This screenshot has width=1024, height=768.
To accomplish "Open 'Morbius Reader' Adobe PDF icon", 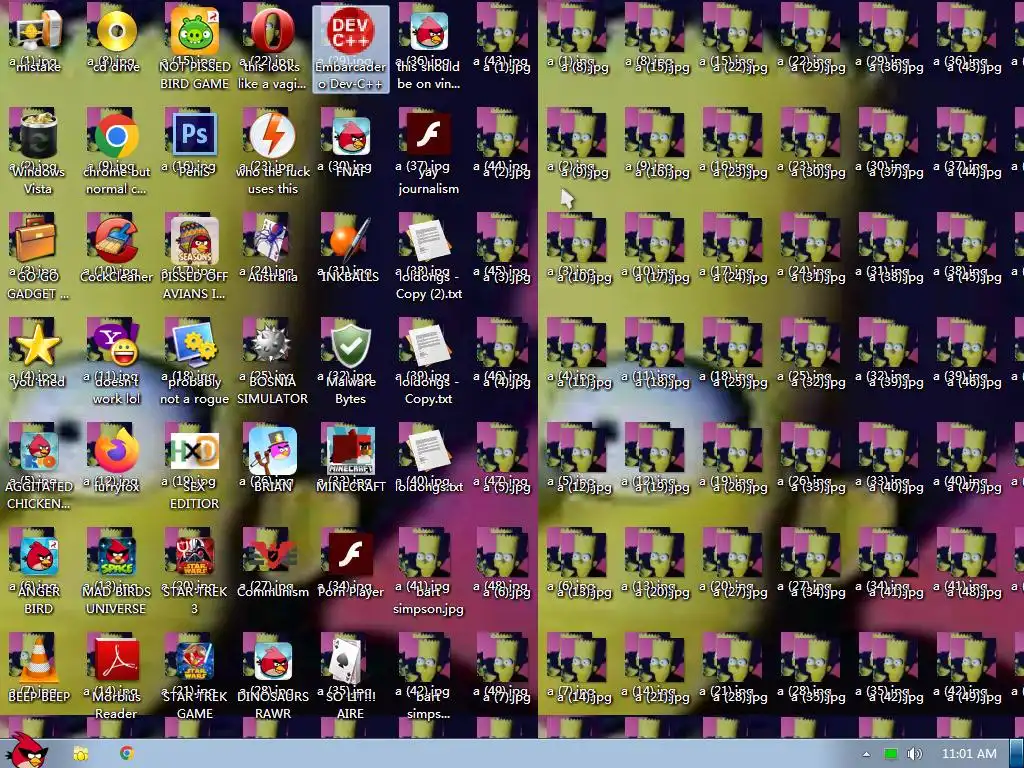I will tap(116, 660).
